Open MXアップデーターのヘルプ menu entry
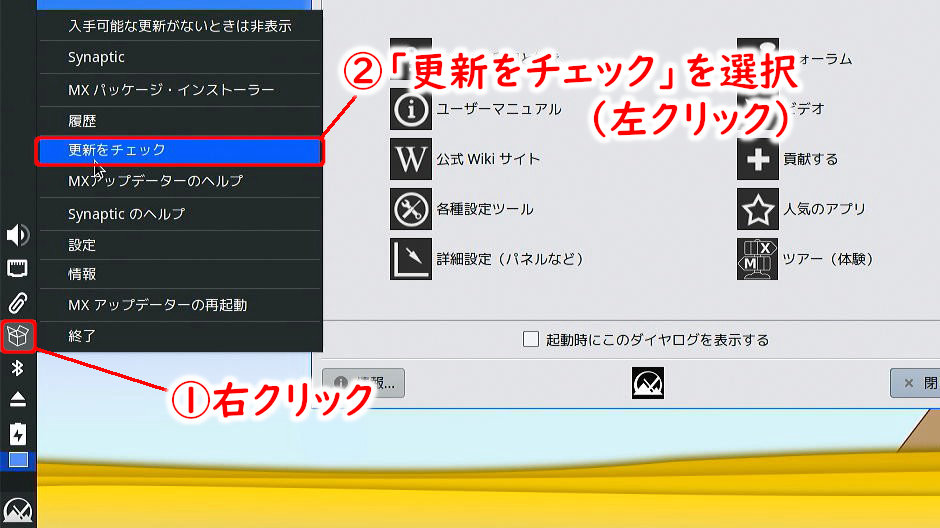940x528 pixels. coord(180,181)
